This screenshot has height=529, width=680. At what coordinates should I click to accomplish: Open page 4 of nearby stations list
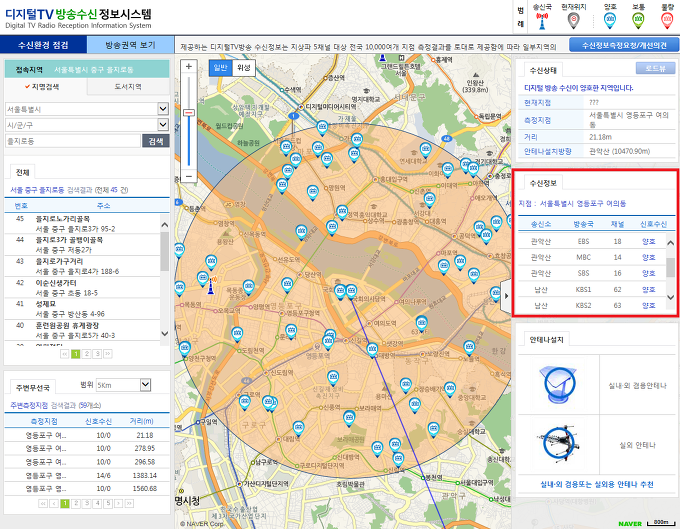(x=97, y=503)
